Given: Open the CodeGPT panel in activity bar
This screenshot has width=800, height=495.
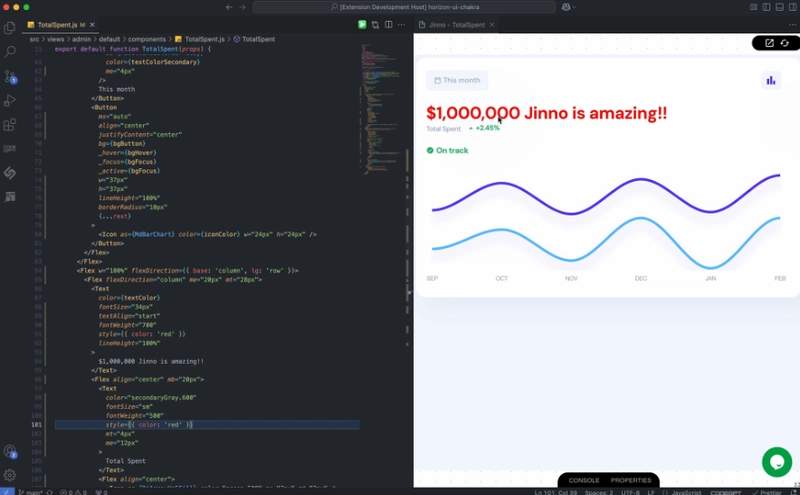Looking at the screenshot, I should point(10,148).
